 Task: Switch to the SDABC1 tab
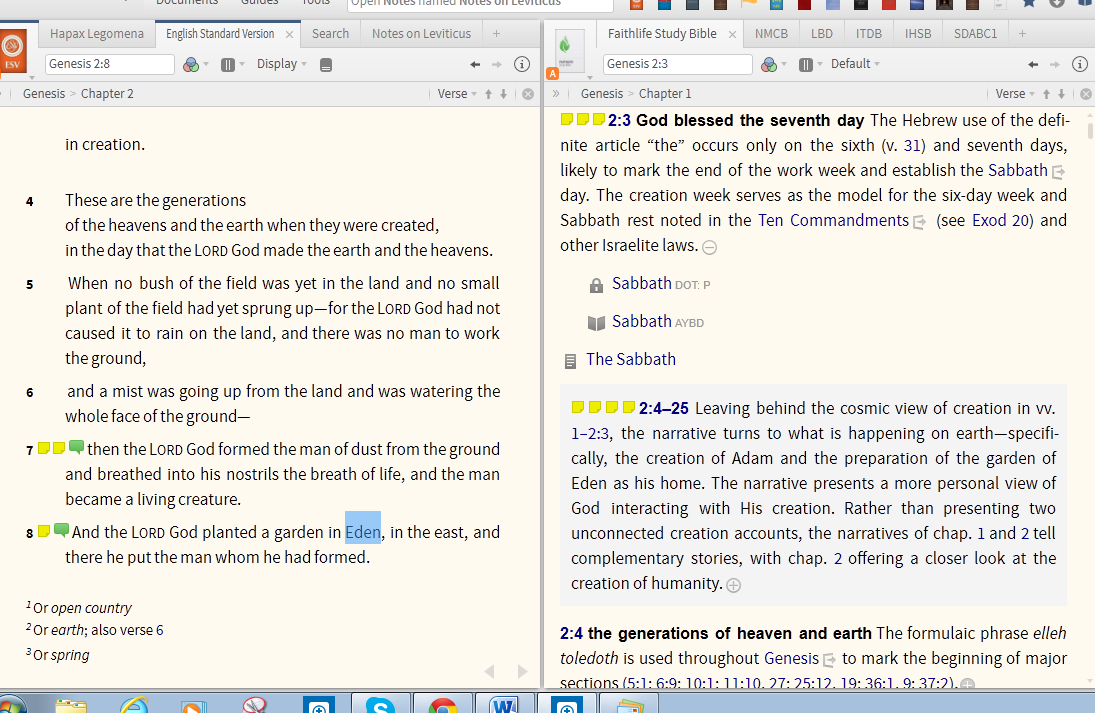(975, 34)
